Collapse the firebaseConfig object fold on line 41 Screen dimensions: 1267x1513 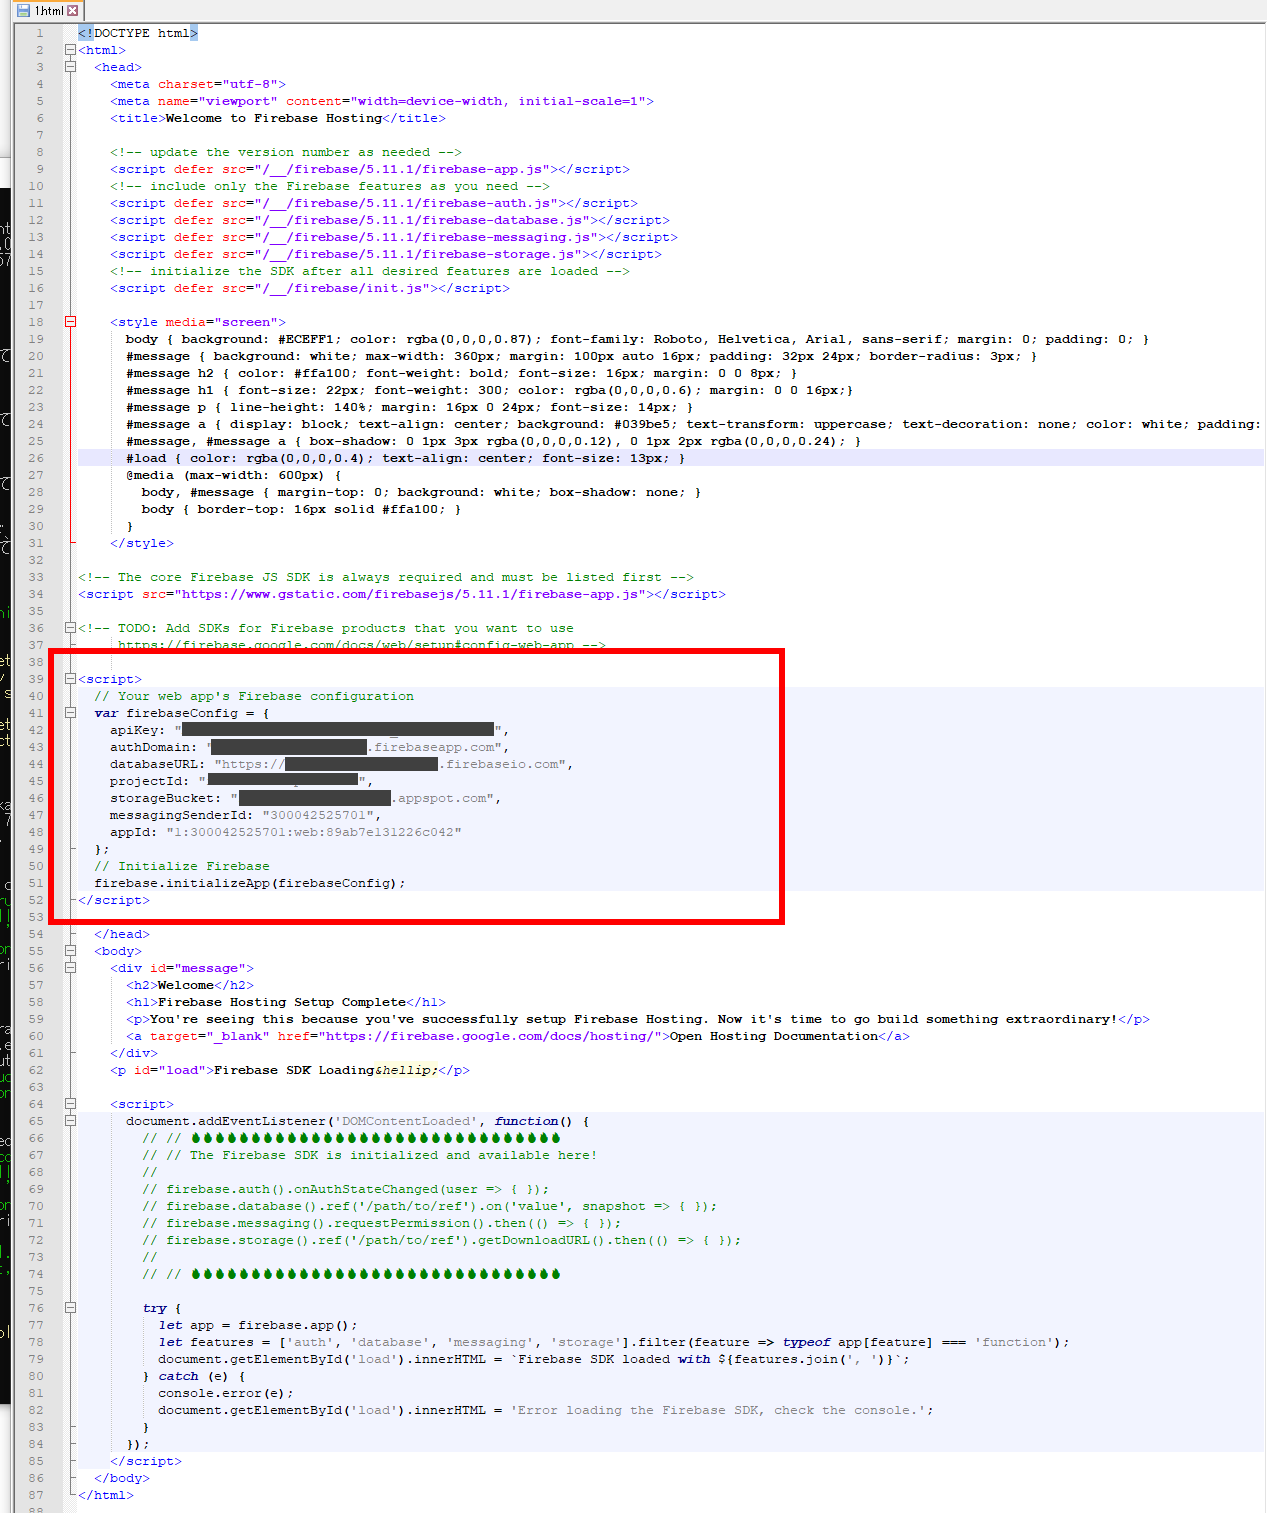(70, 713)
